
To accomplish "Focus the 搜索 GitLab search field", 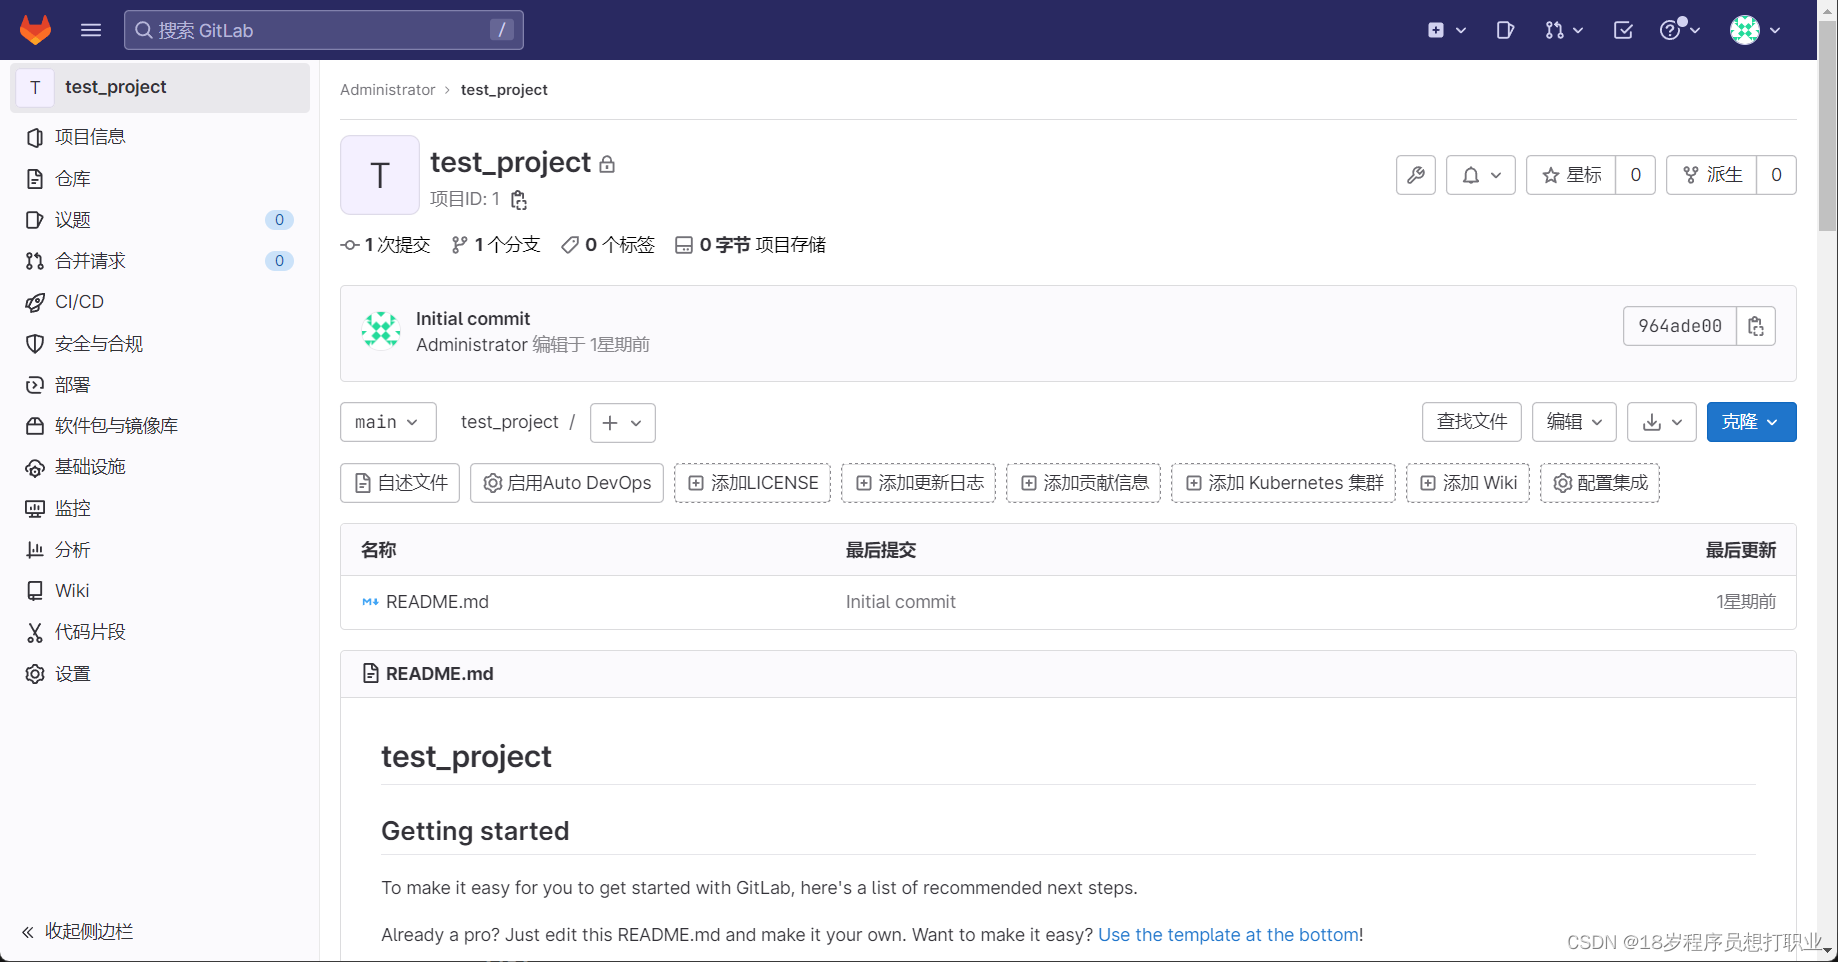I will pos(324,30).
